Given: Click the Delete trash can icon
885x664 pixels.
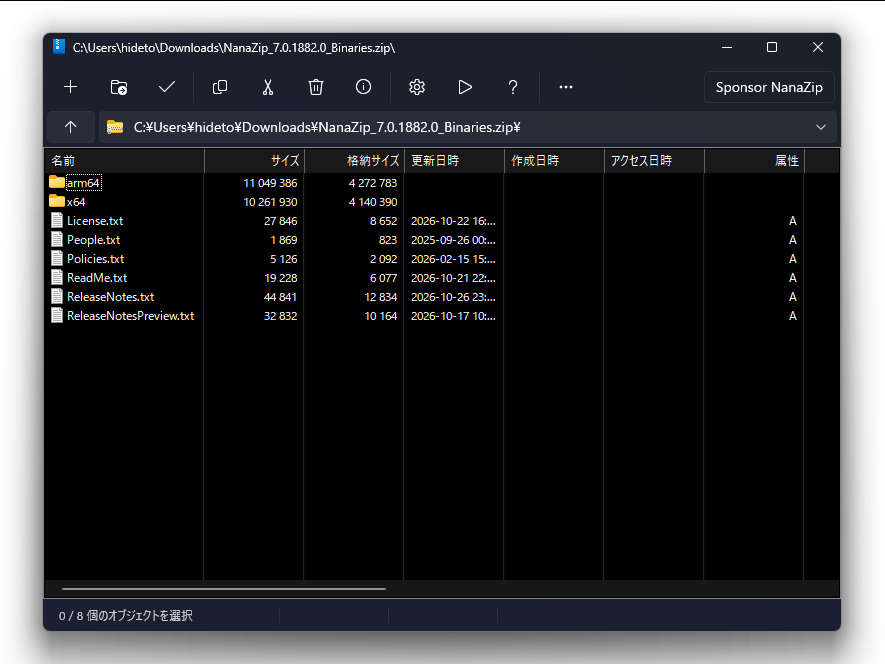Looking at the screenshot, I should click(x=316, y=87).
